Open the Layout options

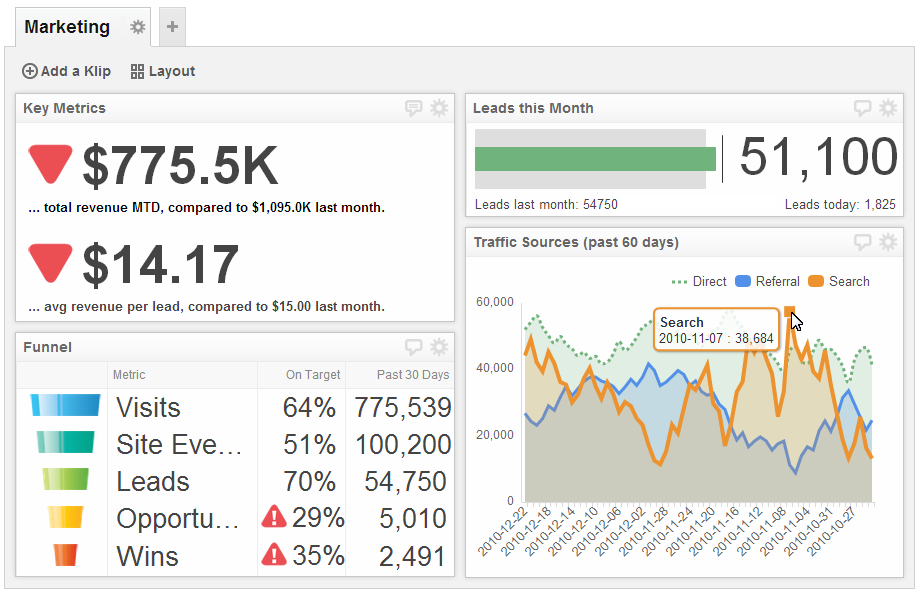[163, 71]
